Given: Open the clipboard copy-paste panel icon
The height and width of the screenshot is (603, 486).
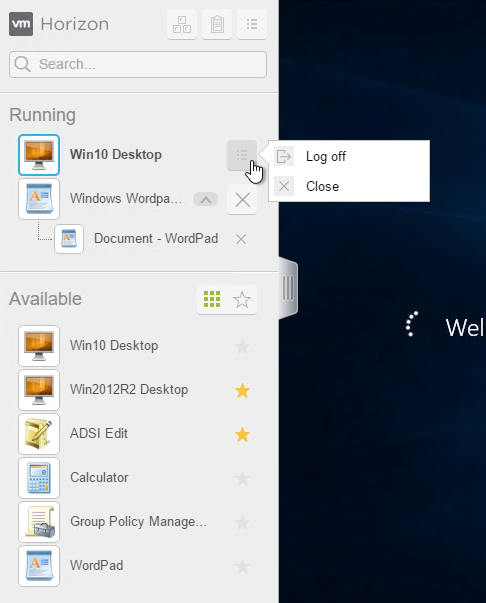Looking at the screenshot, I should pos(217,24).
